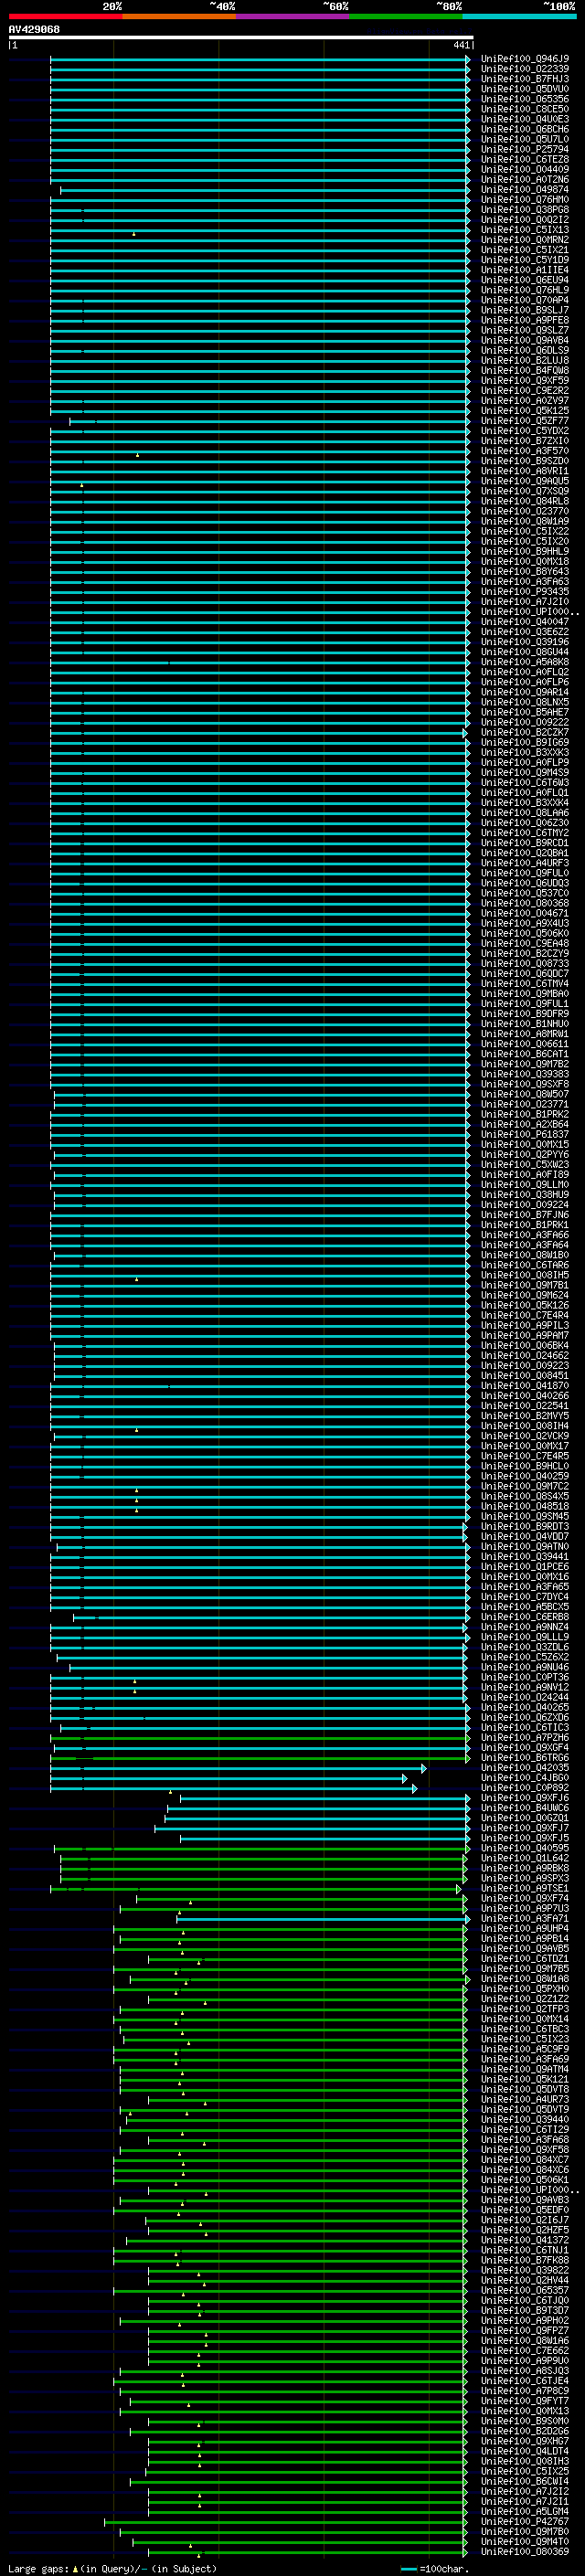Select UniRef100_C9E2R2 subject
The image size is (585, 2576).
524,391
